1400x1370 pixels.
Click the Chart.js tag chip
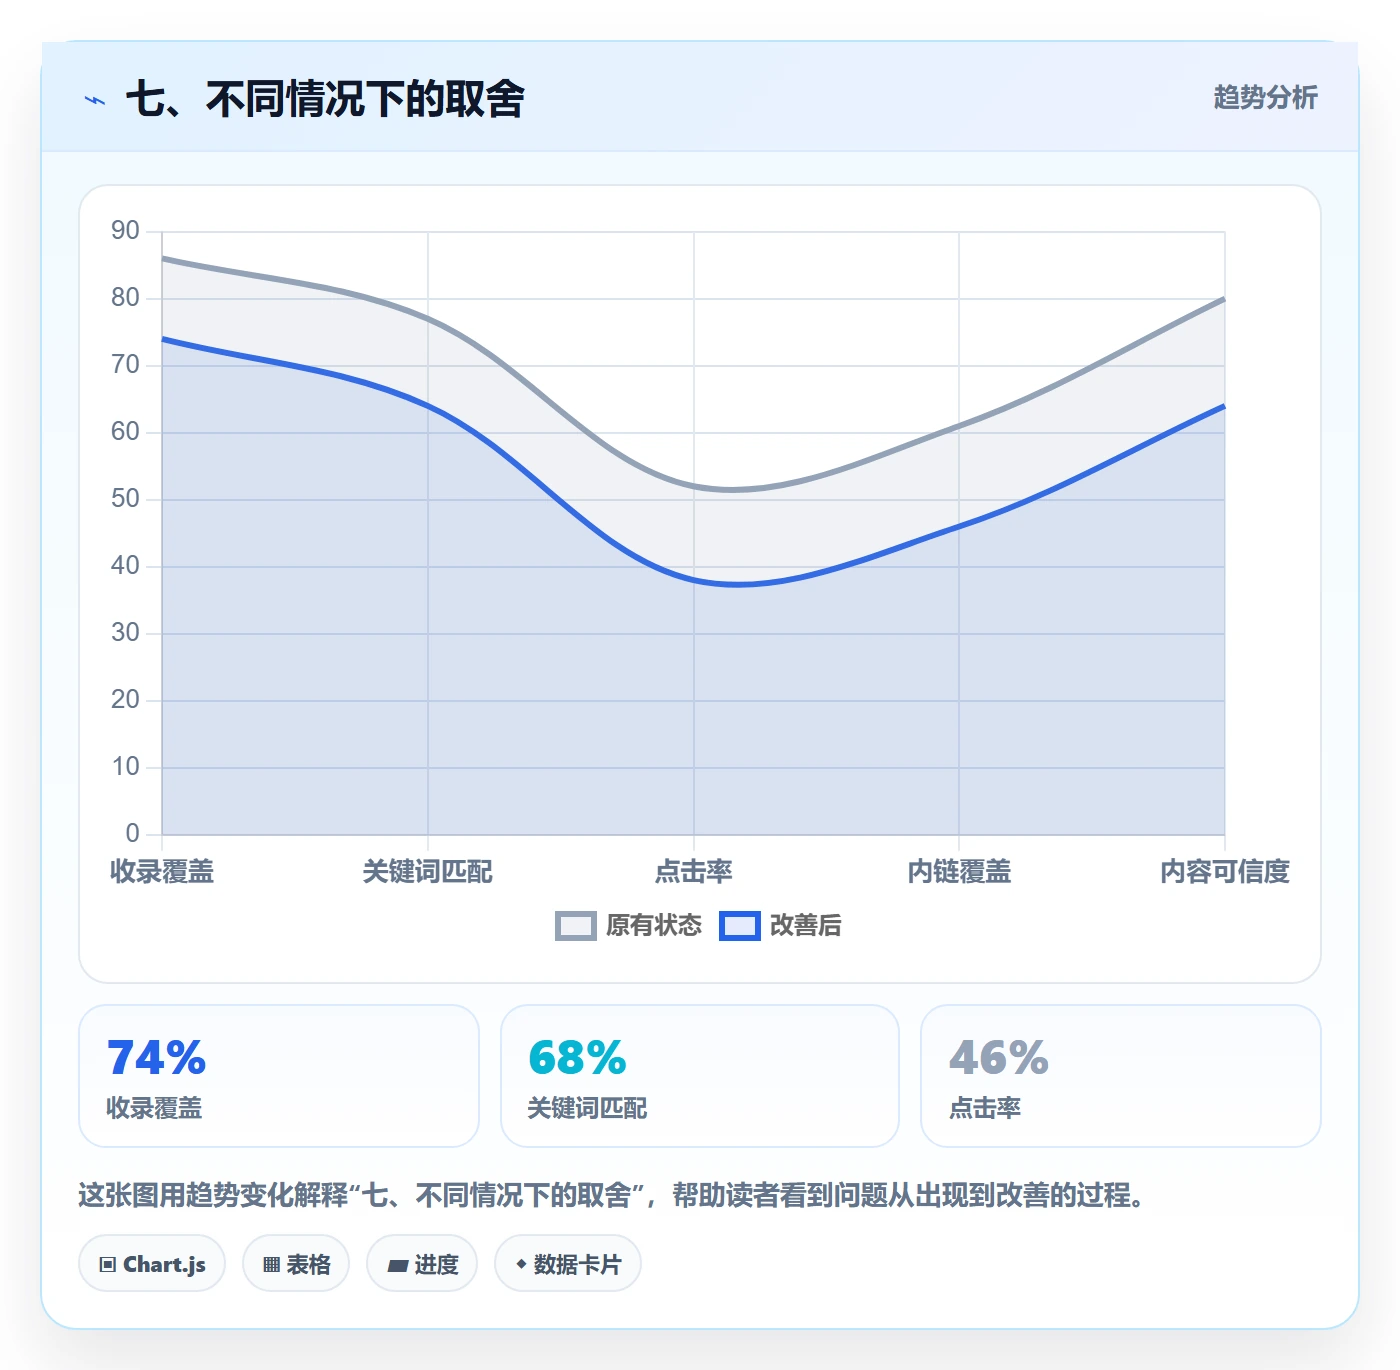click(152, 1264)
